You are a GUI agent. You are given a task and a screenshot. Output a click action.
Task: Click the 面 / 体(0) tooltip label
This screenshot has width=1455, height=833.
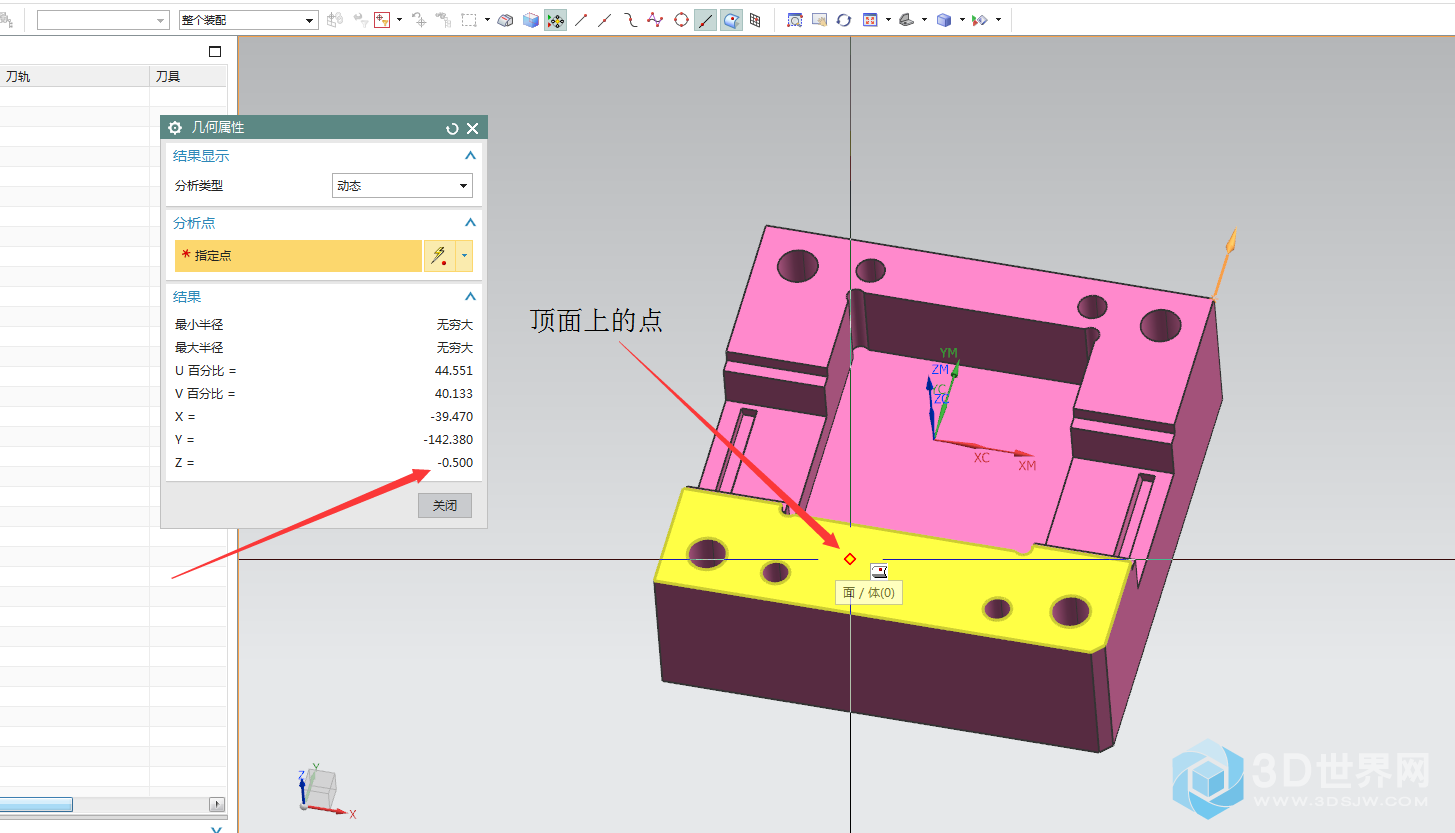869,593
